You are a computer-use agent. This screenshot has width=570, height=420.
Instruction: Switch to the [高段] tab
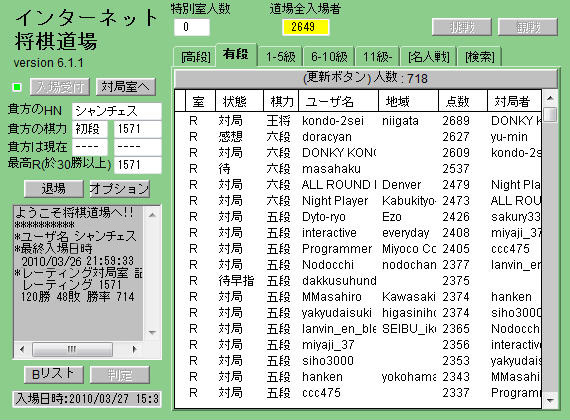(196, 57)
